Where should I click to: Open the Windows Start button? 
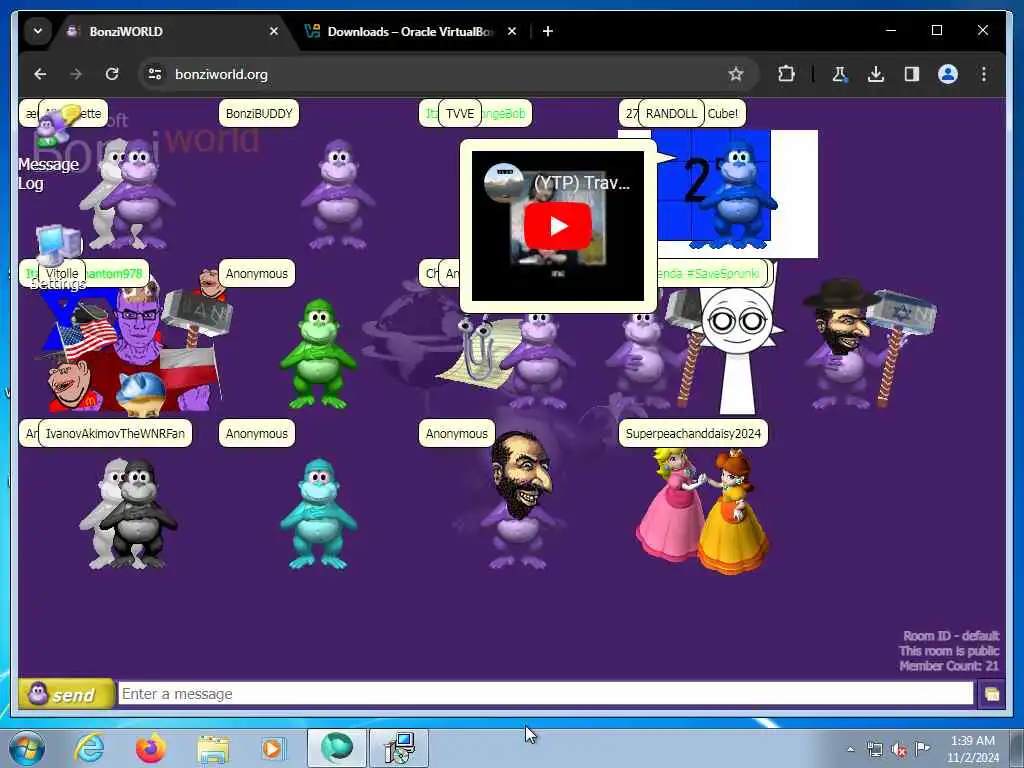coord(26,748)
